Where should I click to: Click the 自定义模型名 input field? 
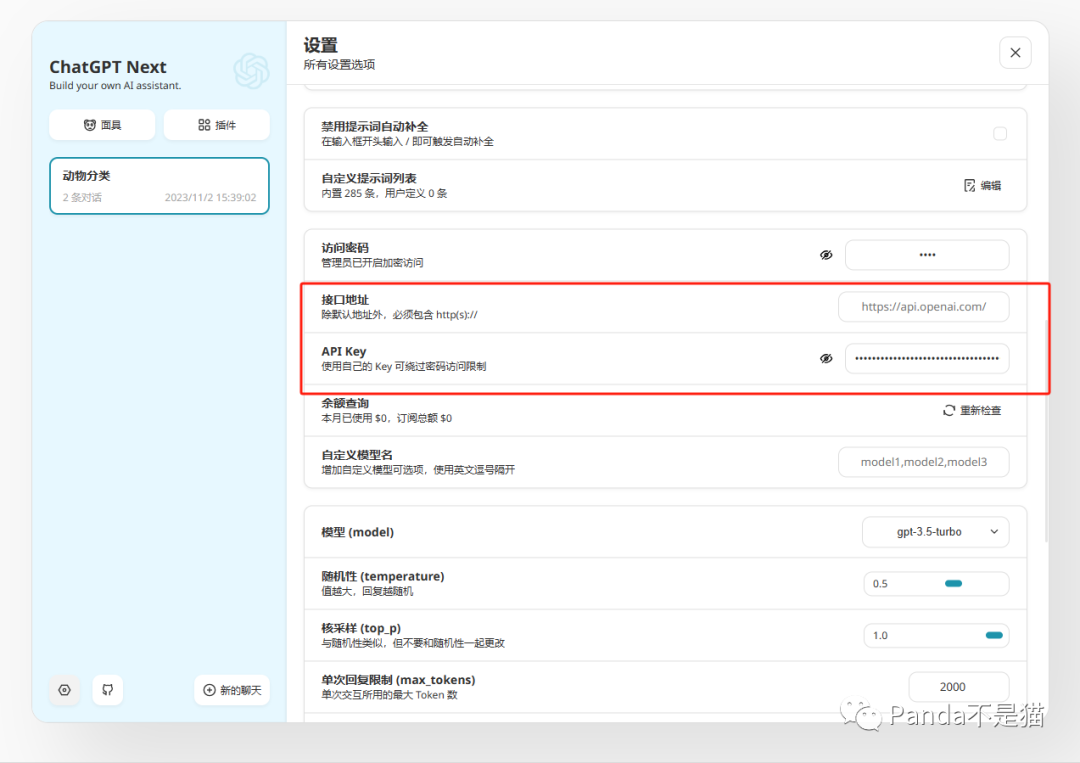tap(924, 462)
